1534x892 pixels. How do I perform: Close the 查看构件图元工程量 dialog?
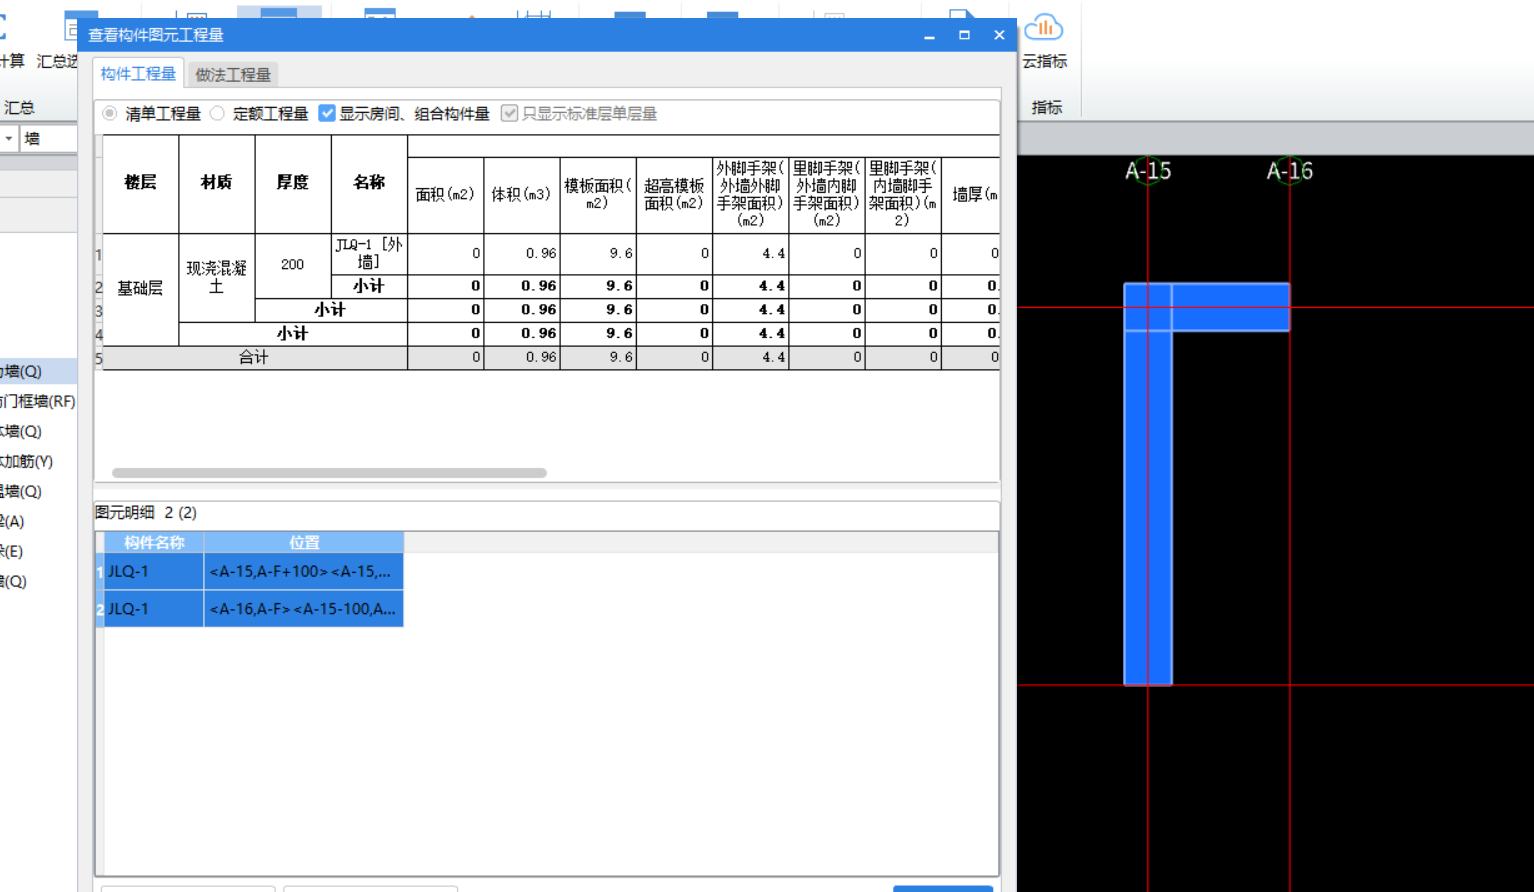999,35
